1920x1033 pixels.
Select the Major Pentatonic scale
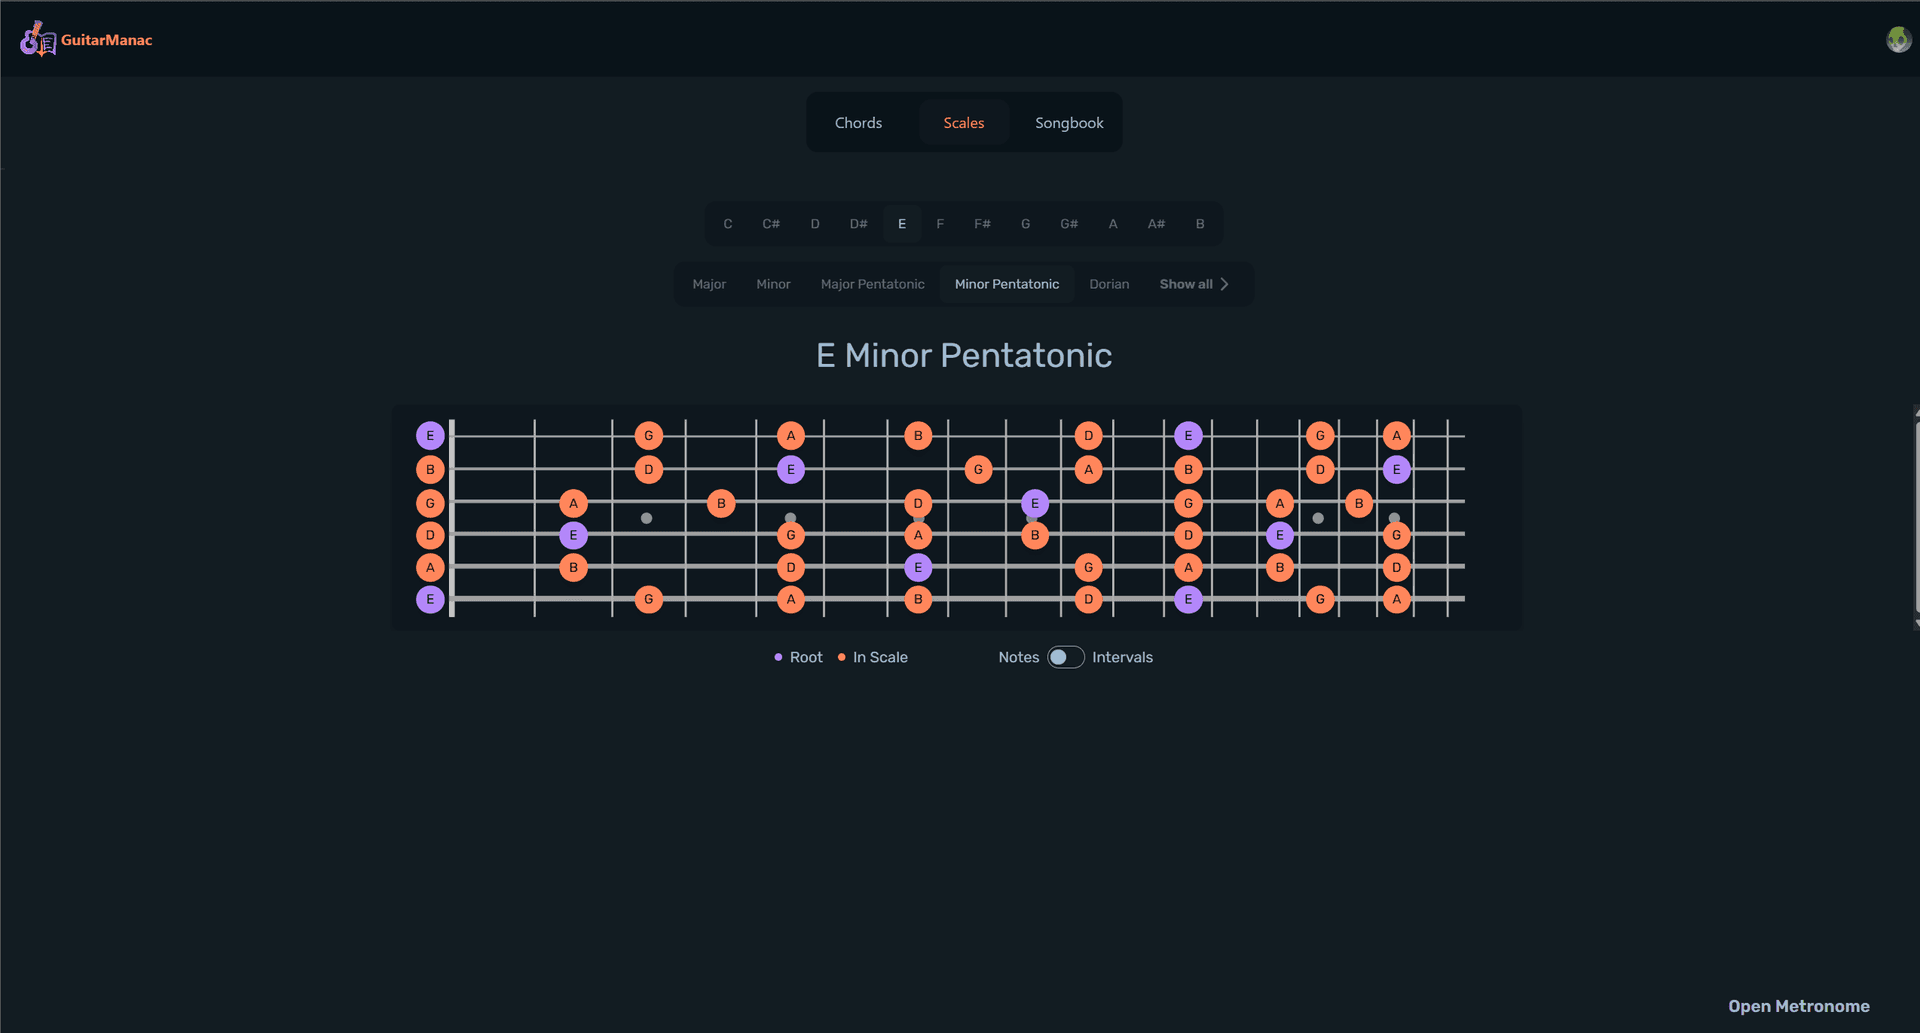click(x=872, y=284)
